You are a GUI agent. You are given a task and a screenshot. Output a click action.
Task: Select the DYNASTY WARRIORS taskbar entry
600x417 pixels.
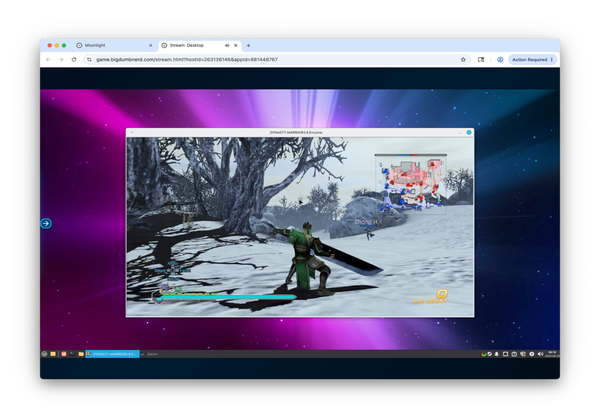click(112, 354)
